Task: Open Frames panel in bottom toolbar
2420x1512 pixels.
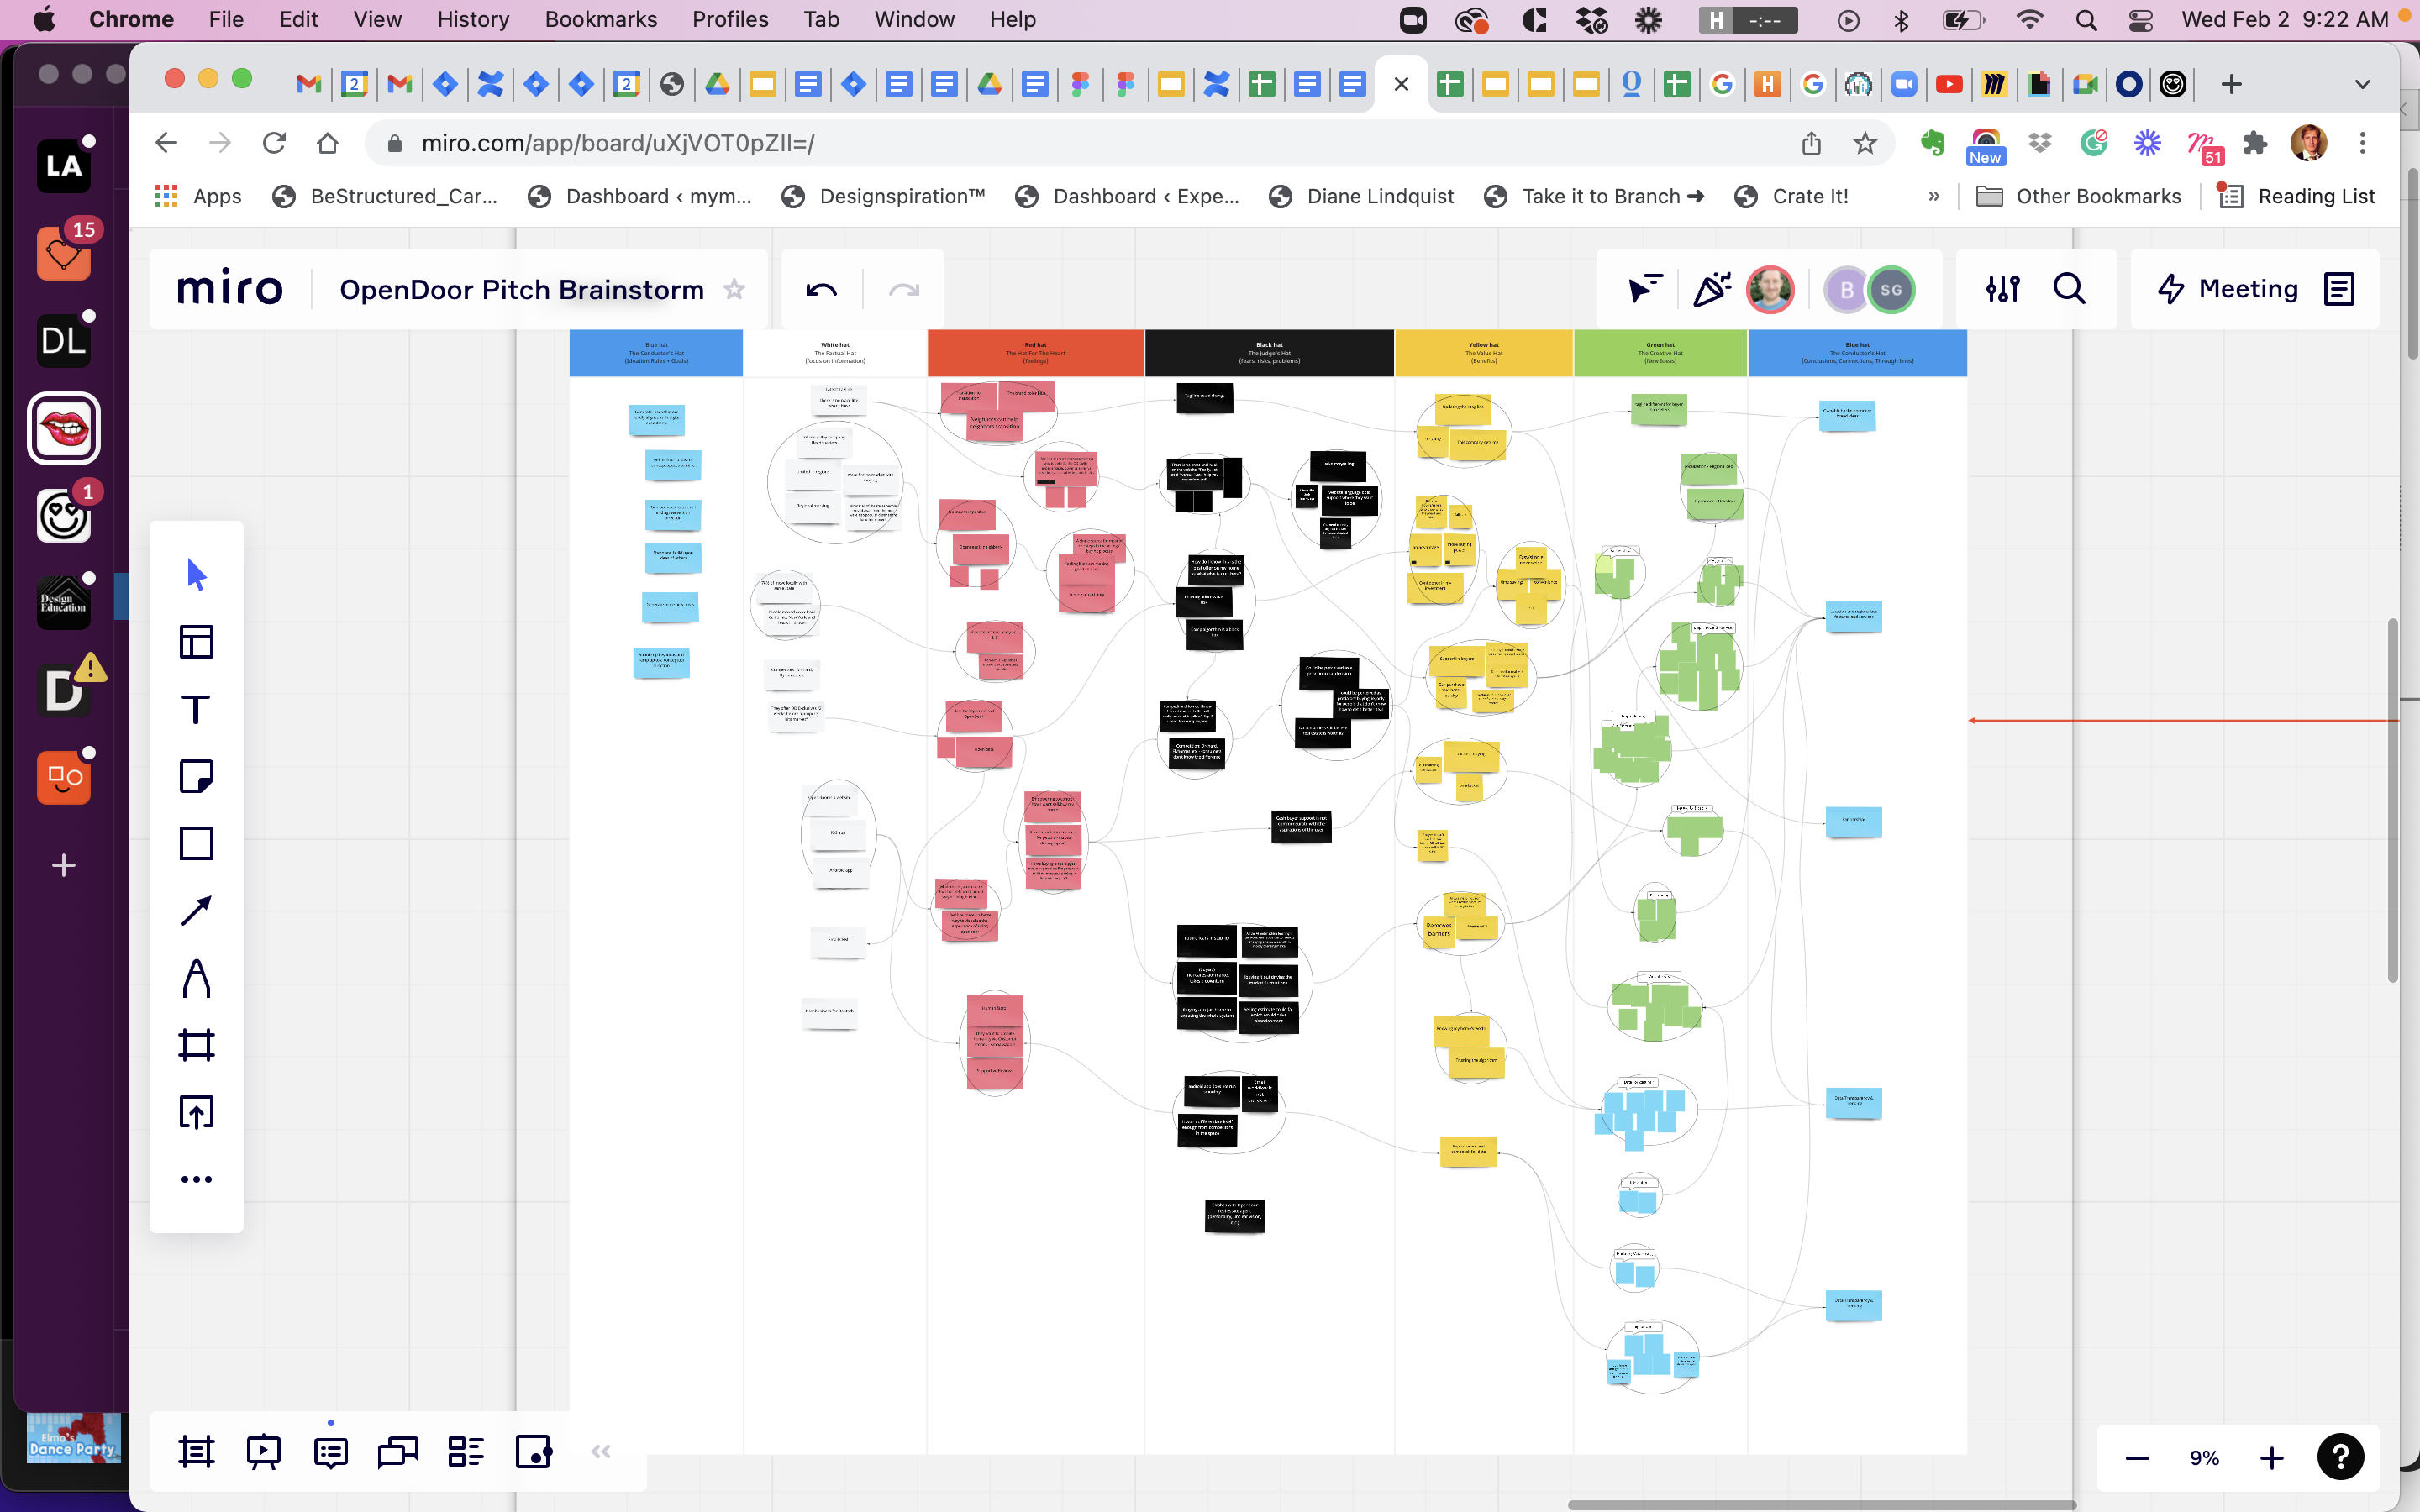Action: 196,1452
